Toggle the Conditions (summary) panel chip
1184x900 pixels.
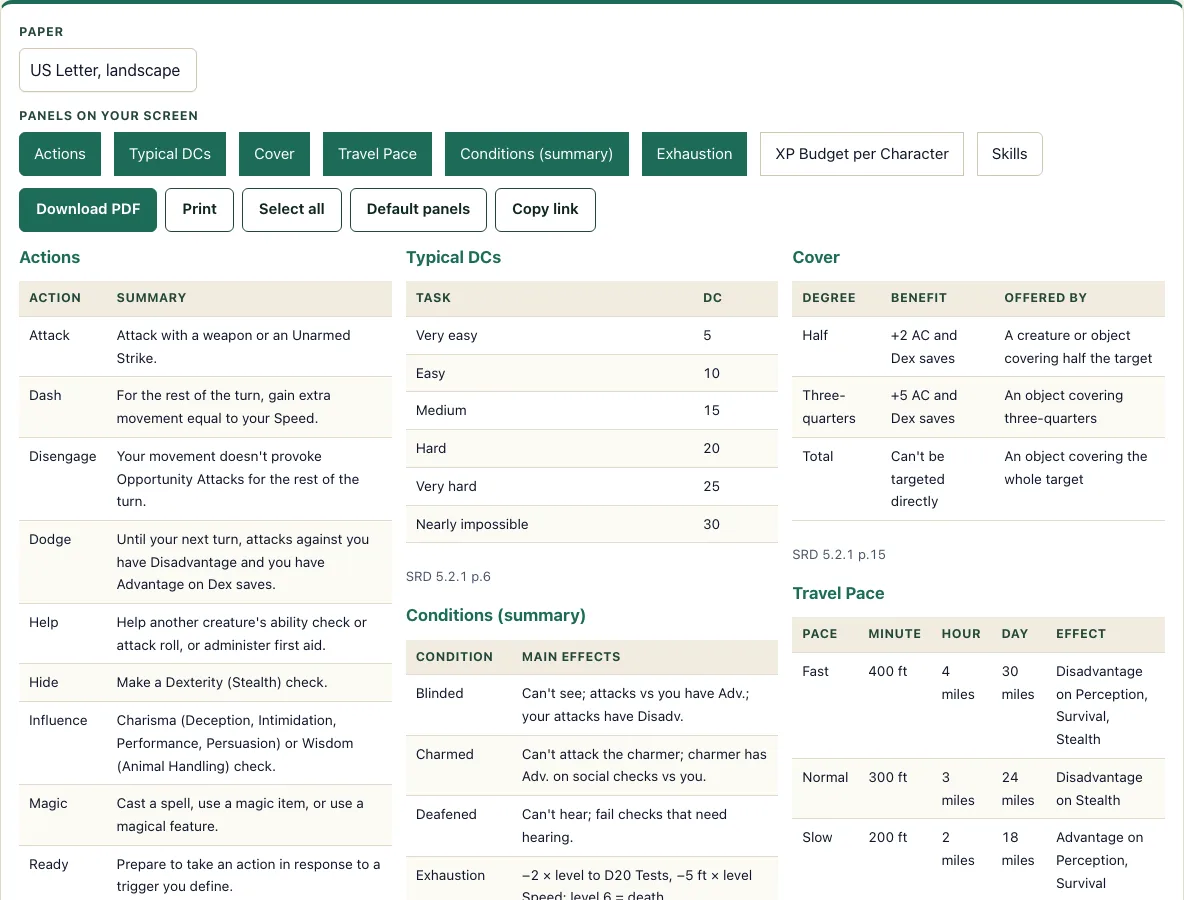click(x=537, y=154)
